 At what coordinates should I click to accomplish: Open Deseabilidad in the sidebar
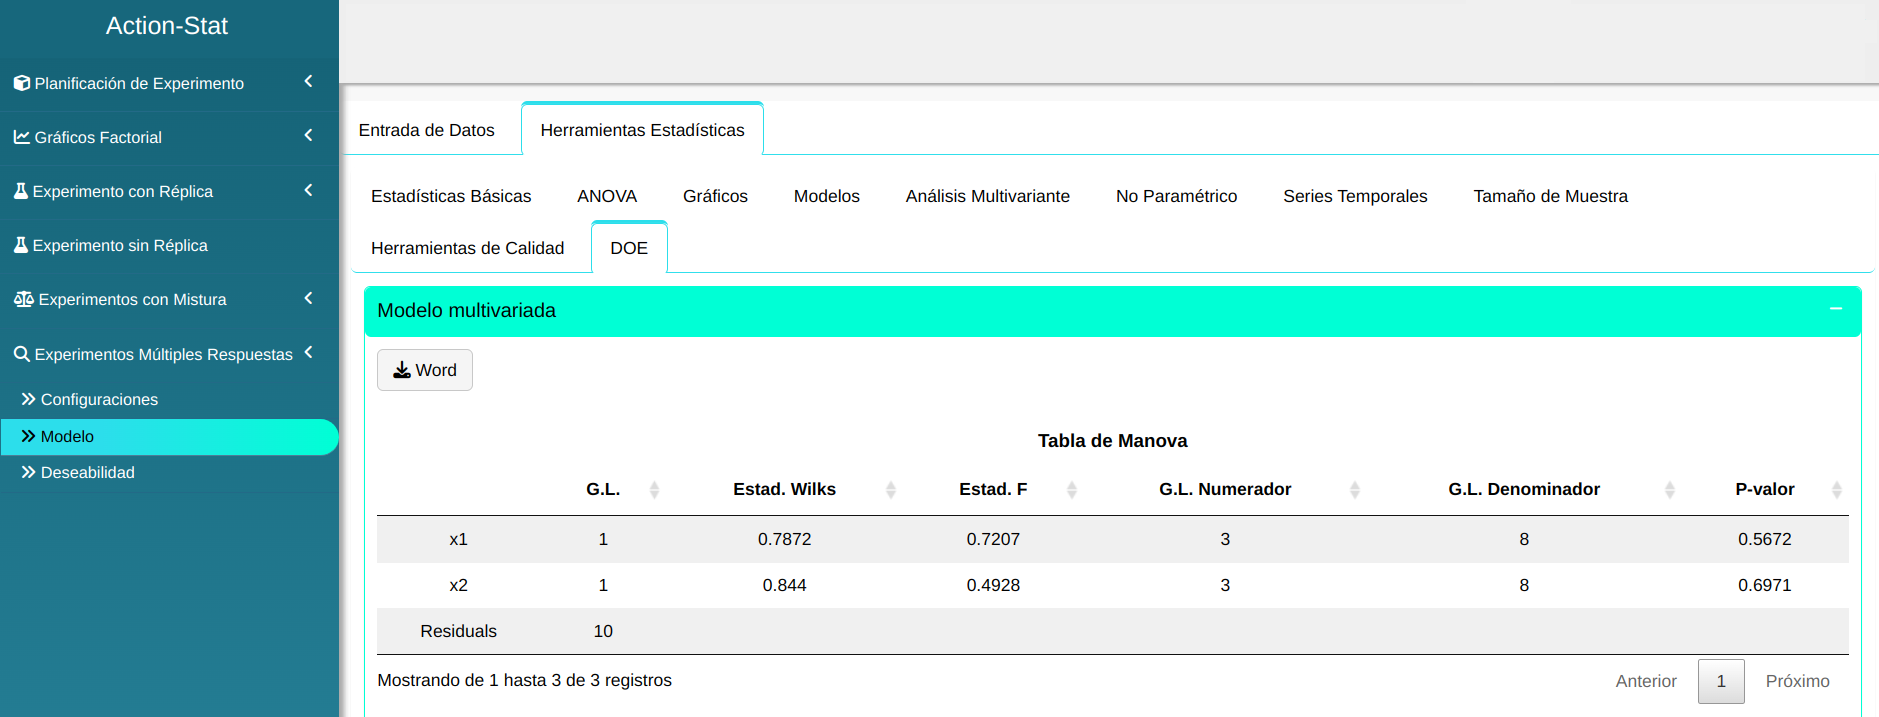click(87, 472)
